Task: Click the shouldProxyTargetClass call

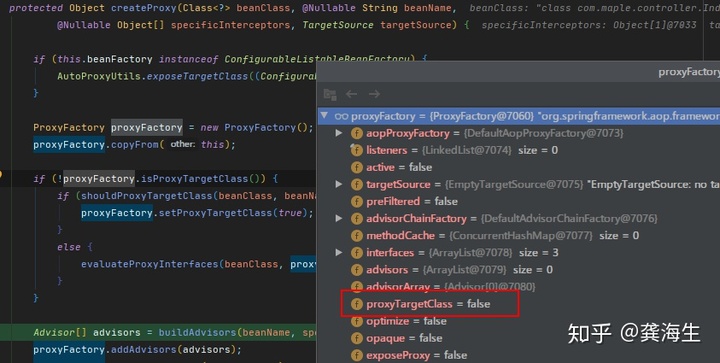Action: [147, 196]
